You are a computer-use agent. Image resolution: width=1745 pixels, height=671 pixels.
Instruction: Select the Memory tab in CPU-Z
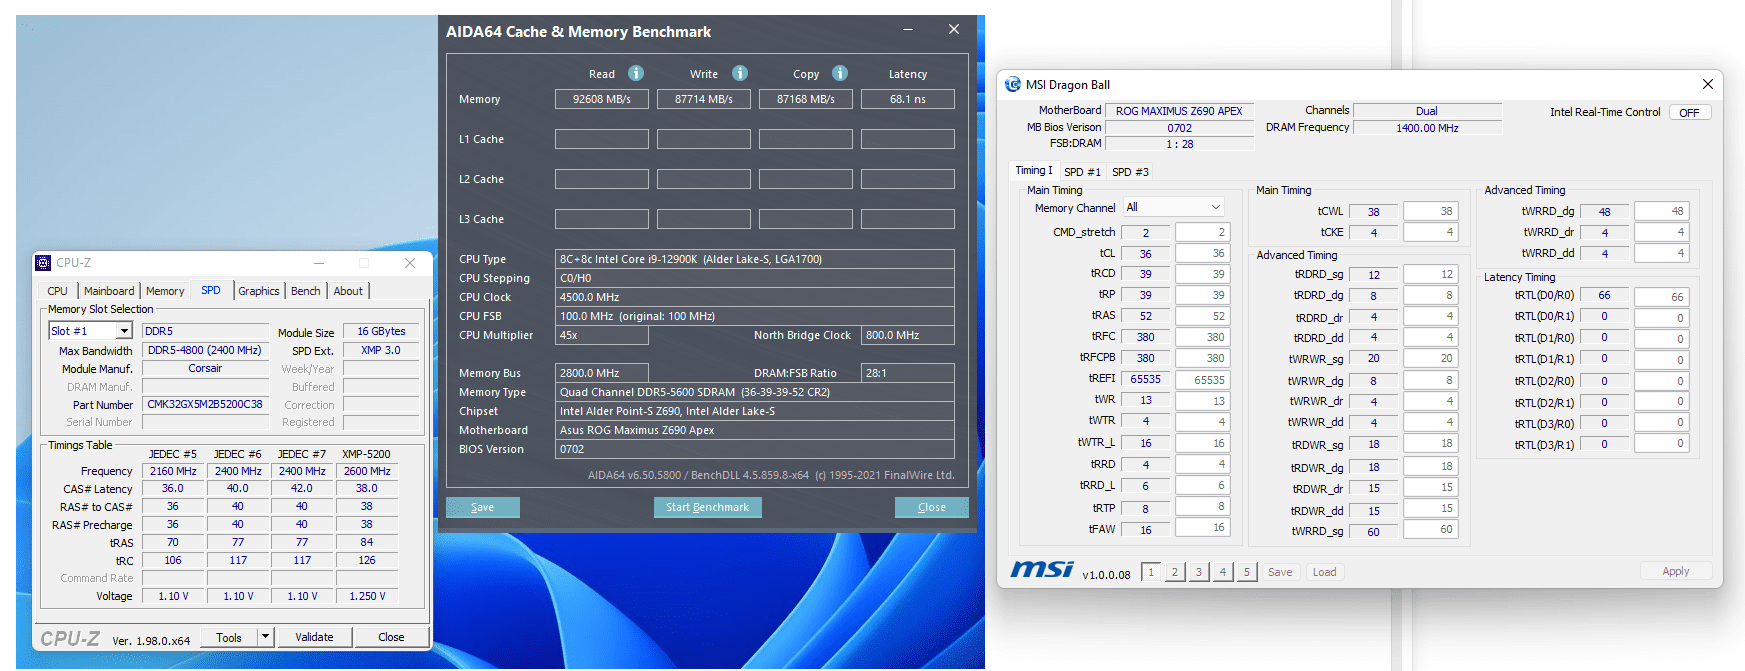click(165, 291)
